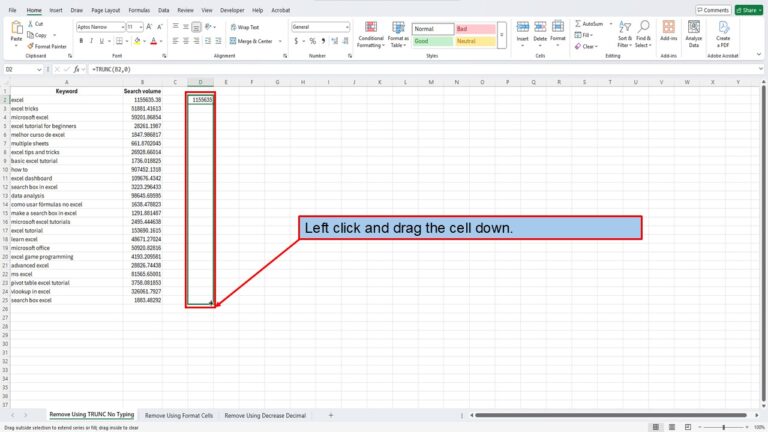Open the General number format dropdown
This screenshot has height=432, width=768.
click(347, 27)
